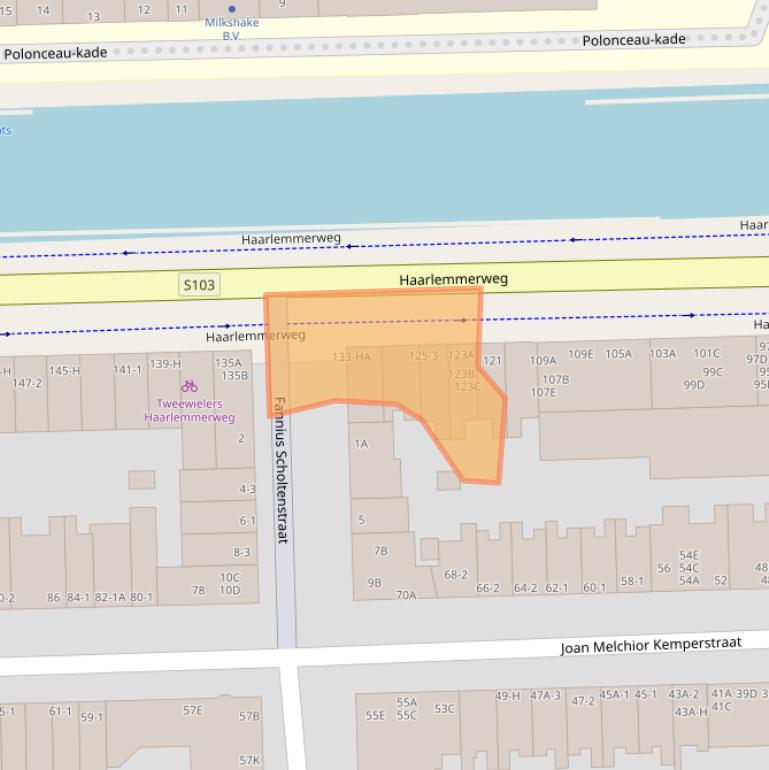Click building number 133-HA
Image resolution: width=769 pixels, height=770 pixels.
point(351,357)
